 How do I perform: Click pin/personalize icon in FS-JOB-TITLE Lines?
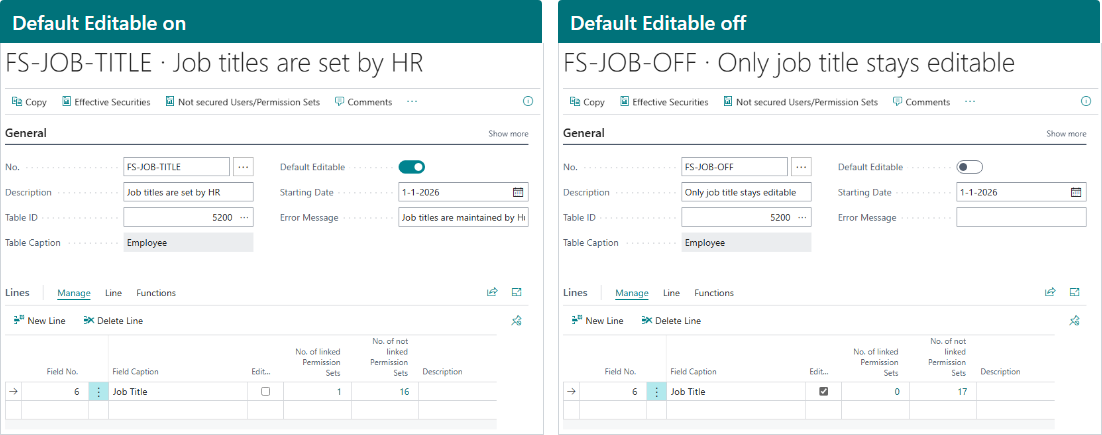click(517, 321)
